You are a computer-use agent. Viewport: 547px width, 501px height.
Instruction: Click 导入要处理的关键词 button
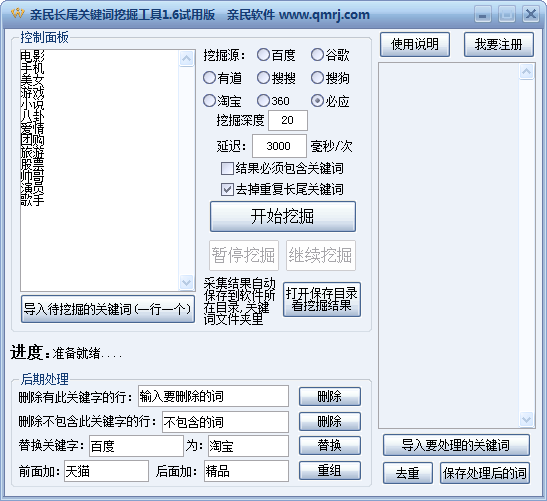[x=456, y=445]
